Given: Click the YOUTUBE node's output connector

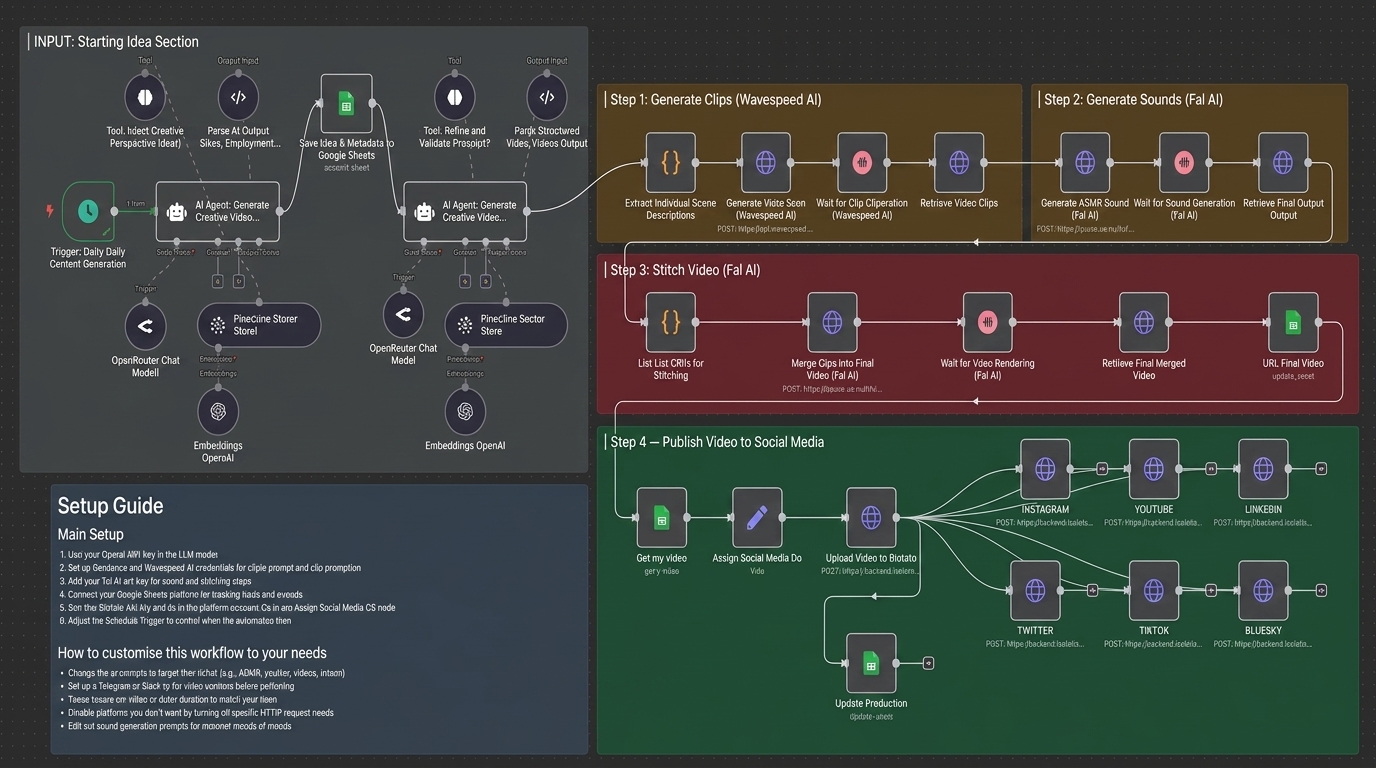Looking at the screenshot, I should pos(1211,468).
